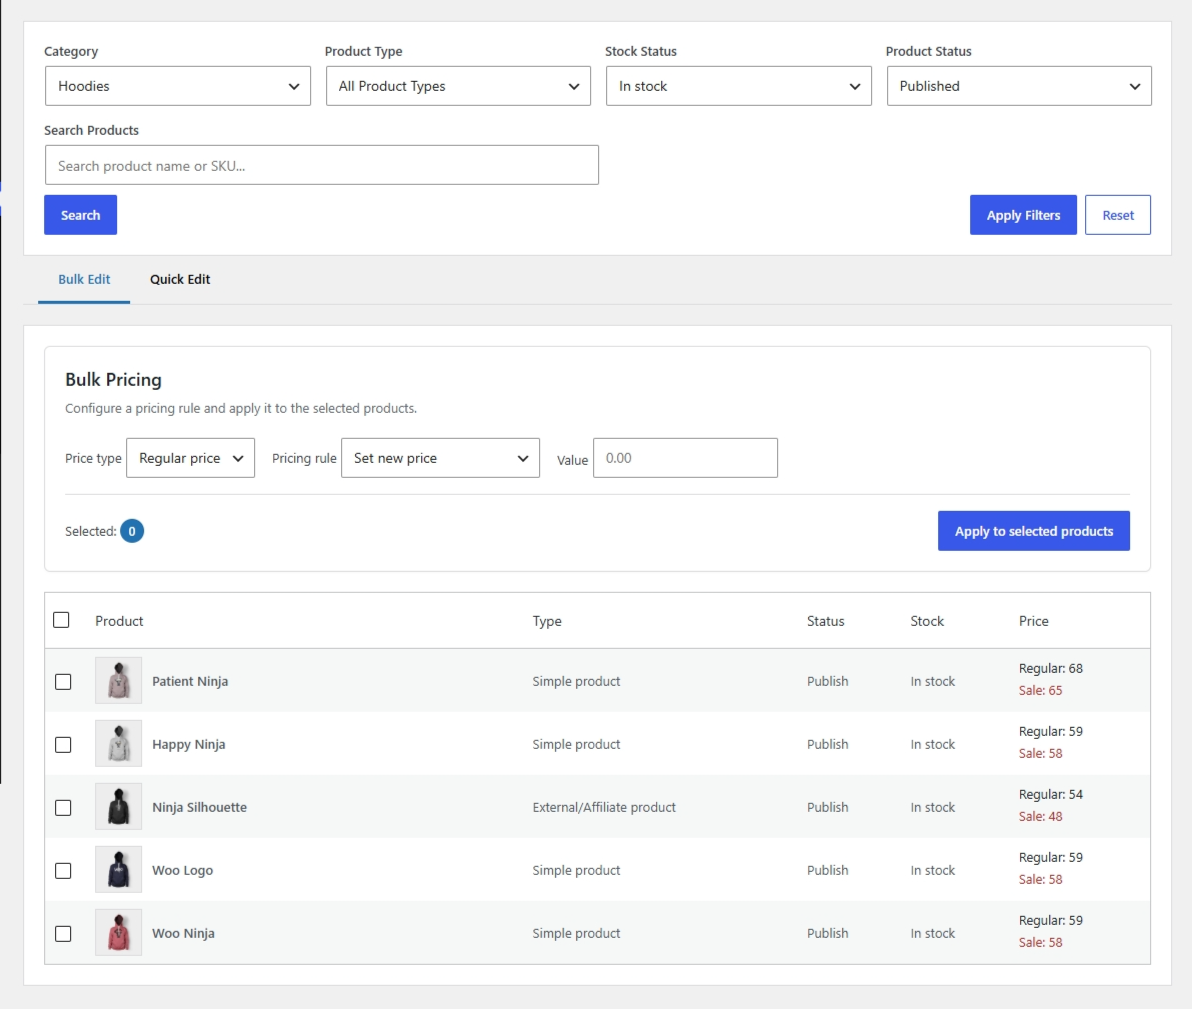Open the All Product Types dropdown

[x=458, y=86]
